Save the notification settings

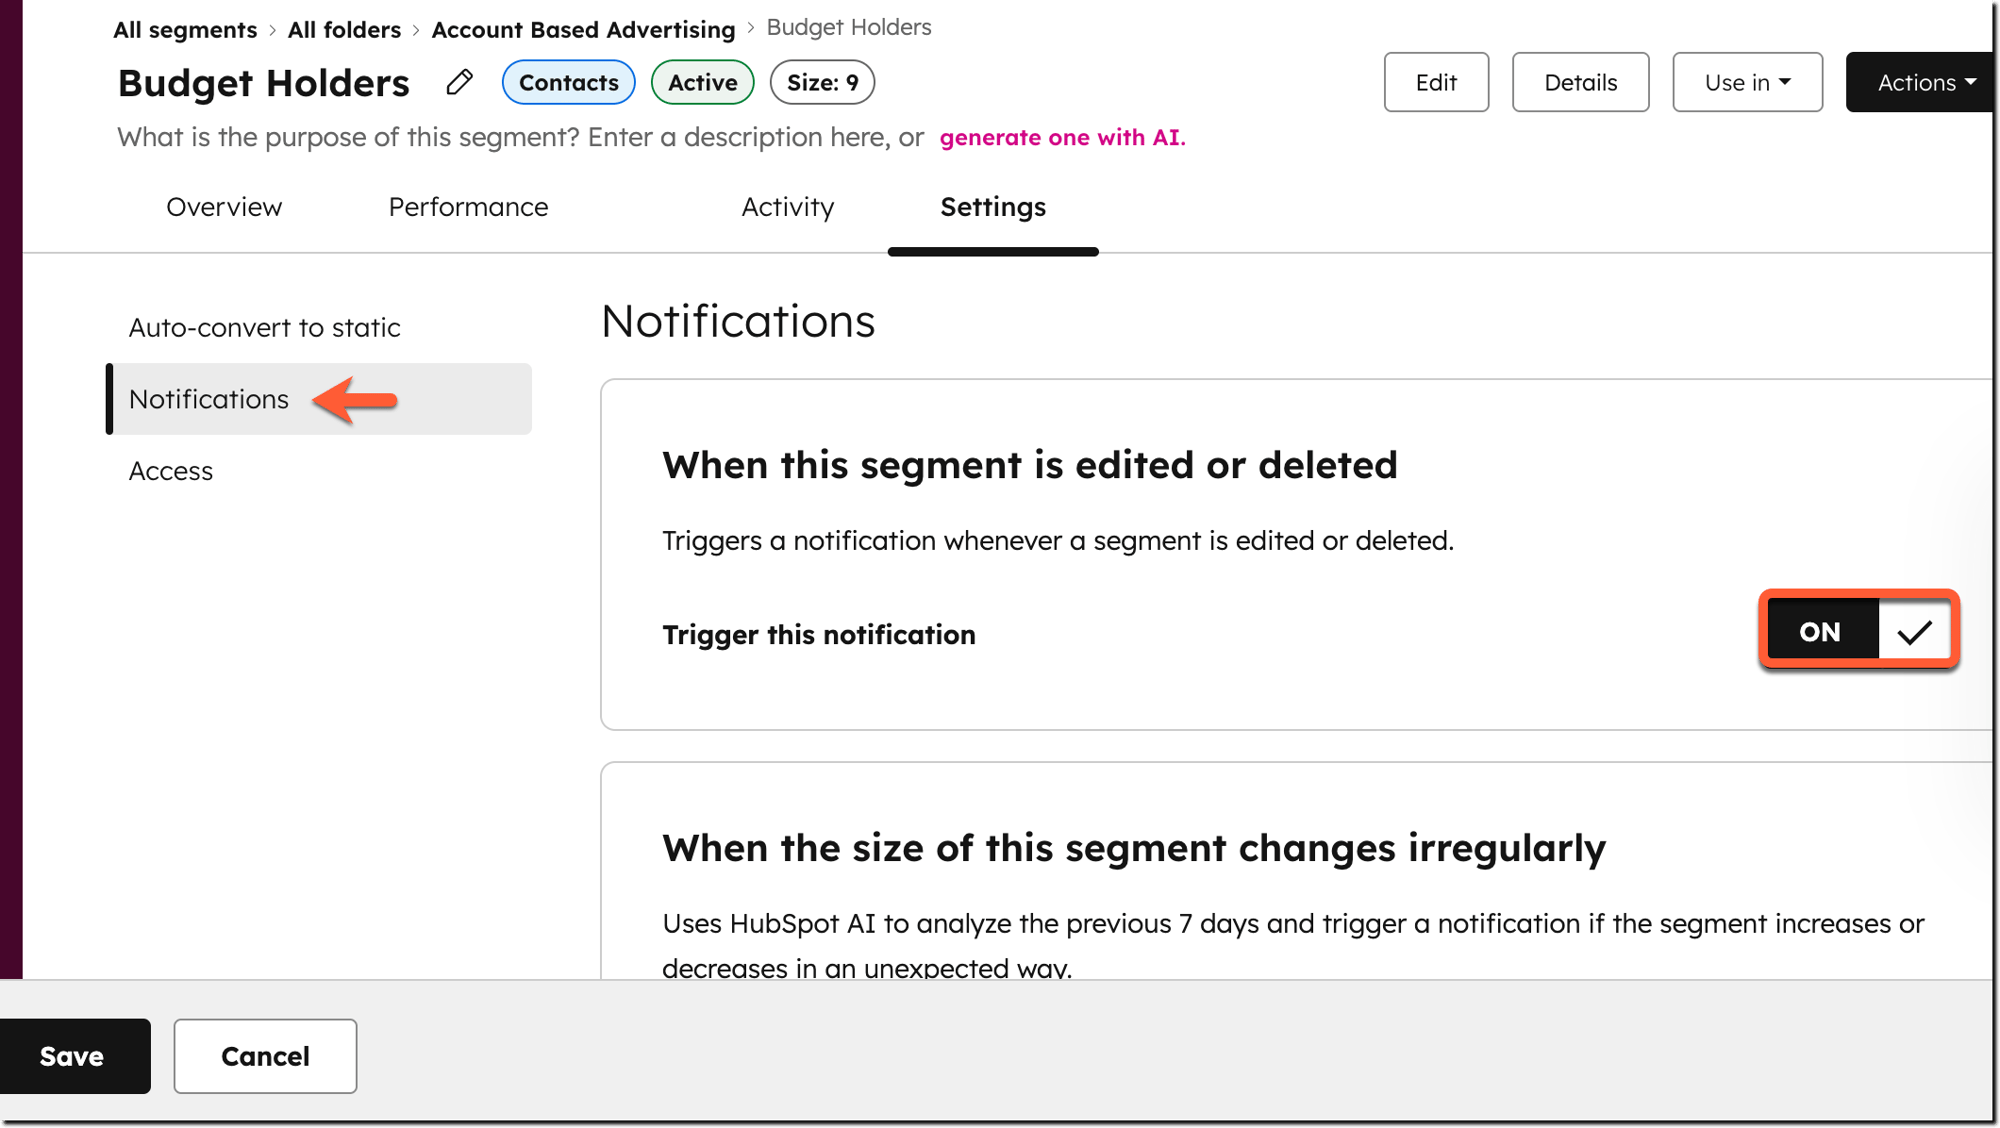[70, 1056]
